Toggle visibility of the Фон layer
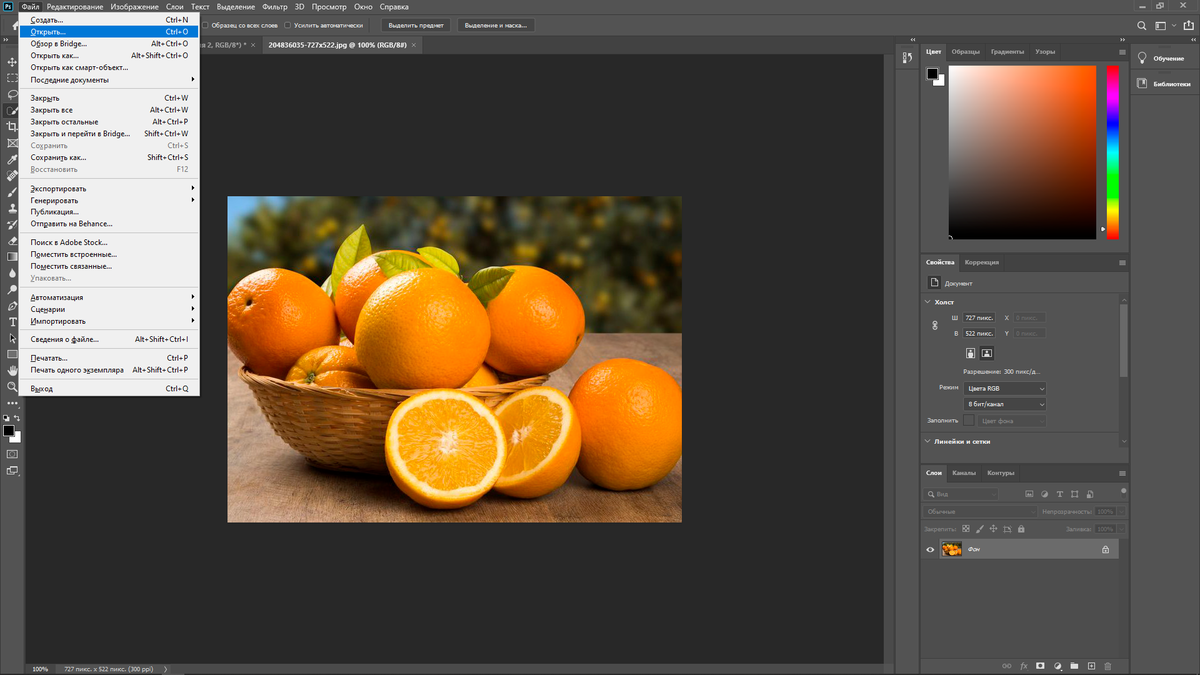The width and height of the screenshot is (1200, 675). (x=930, y=549)
